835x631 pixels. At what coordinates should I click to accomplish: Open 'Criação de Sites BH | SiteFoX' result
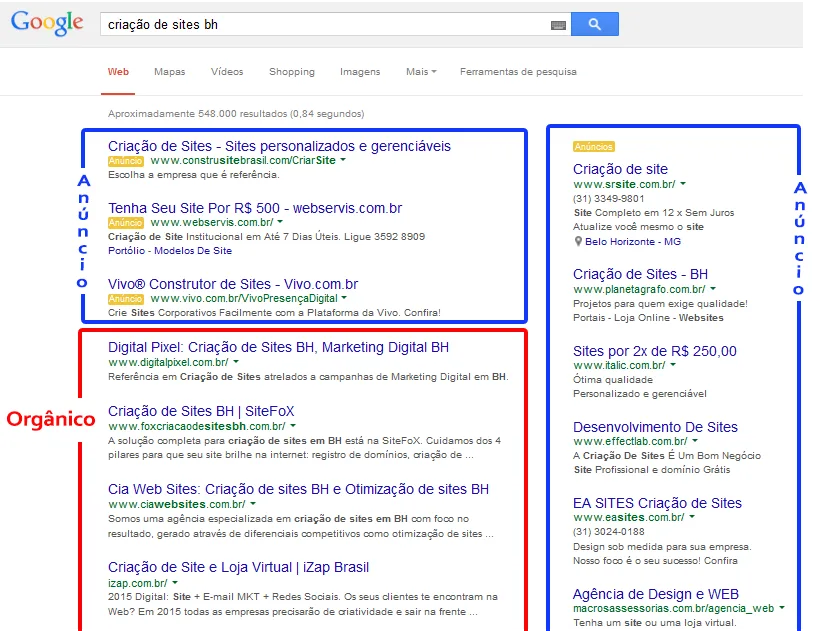pos(201,411)
